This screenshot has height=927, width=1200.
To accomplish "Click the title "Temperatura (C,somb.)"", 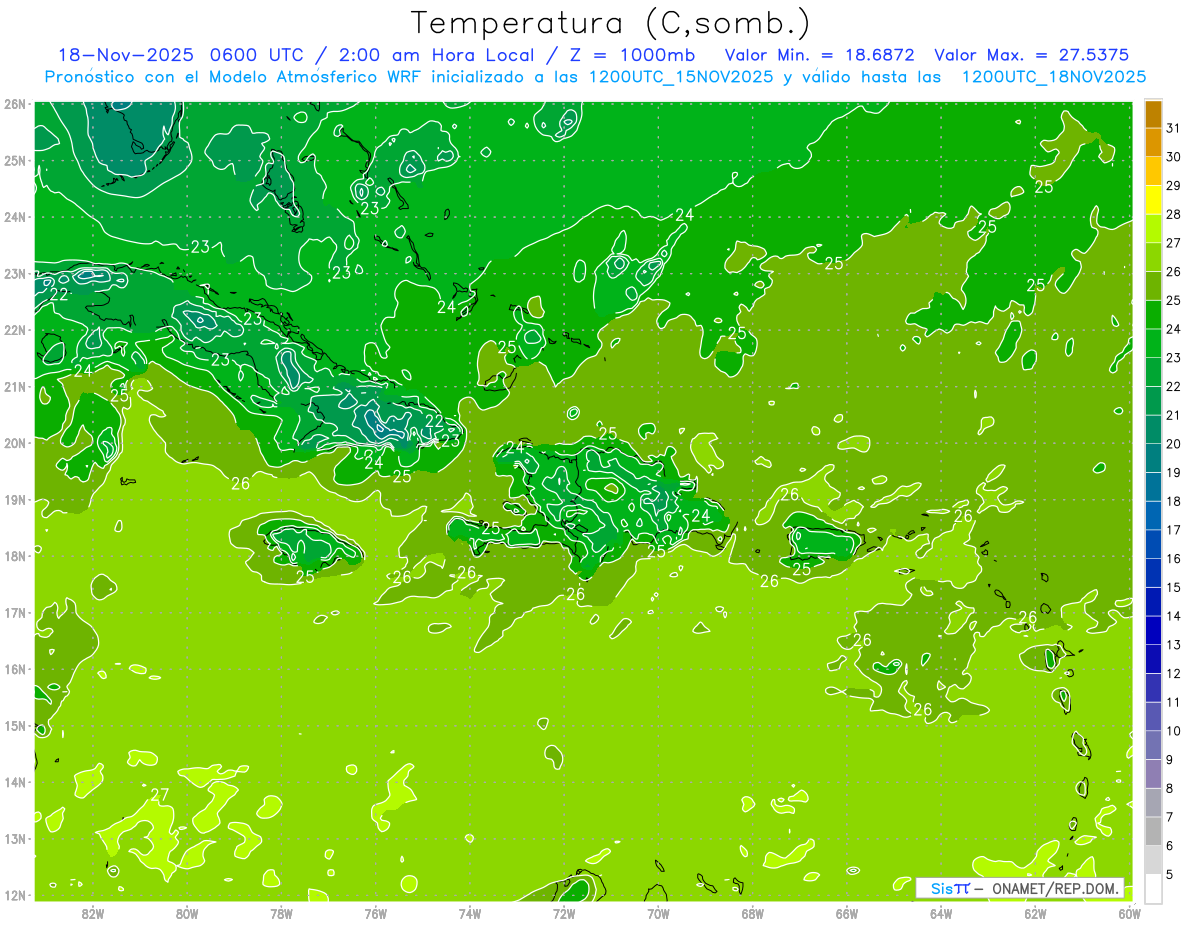I will [610, 24].
